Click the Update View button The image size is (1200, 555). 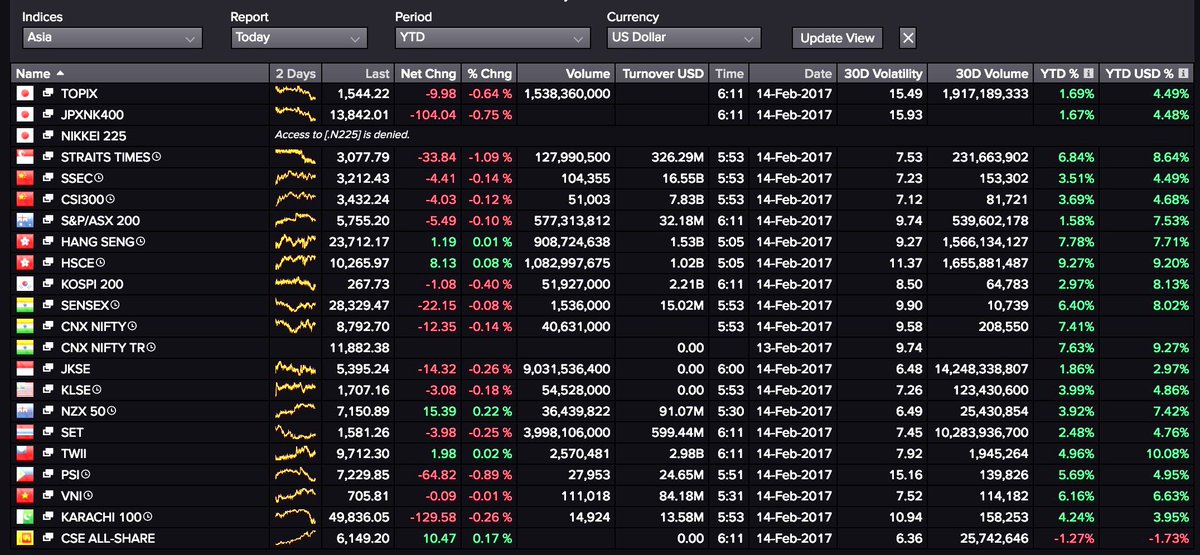pyautogui.click(x=838, y=38)
